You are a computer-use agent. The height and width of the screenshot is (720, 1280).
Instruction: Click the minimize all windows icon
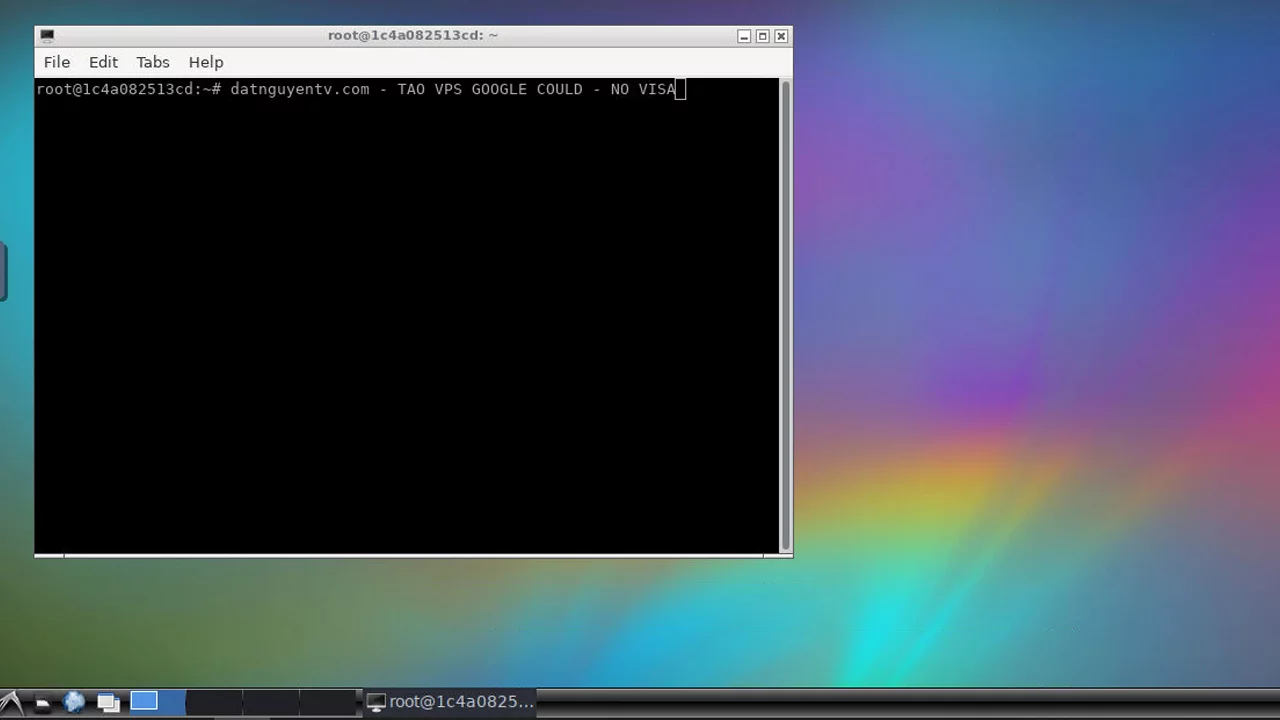point(108,703)
